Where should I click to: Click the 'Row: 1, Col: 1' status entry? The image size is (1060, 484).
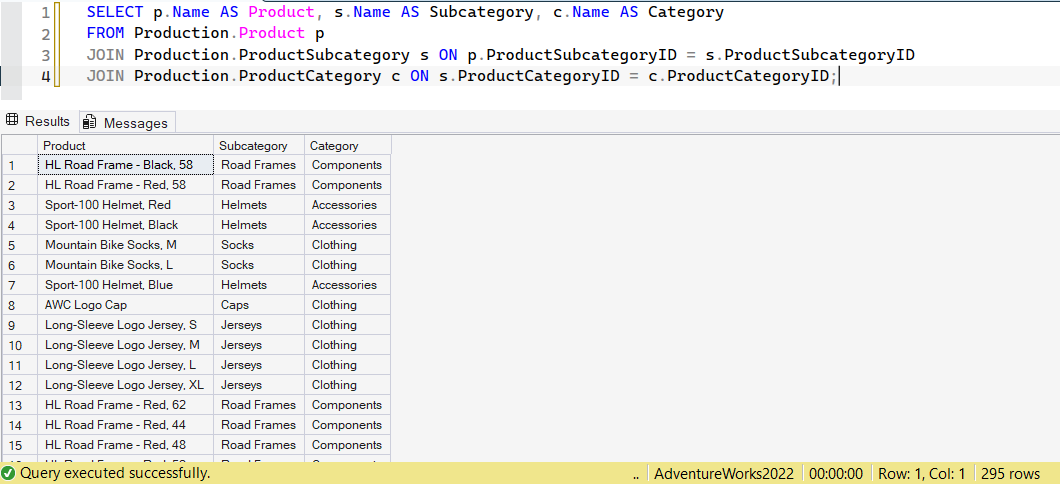pyautogui.click(x=922, y=473)
